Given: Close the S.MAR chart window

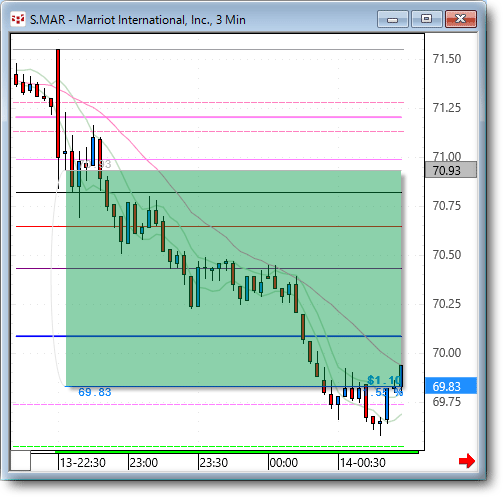Looking at the screenshot, I should (x=461, y=19).
